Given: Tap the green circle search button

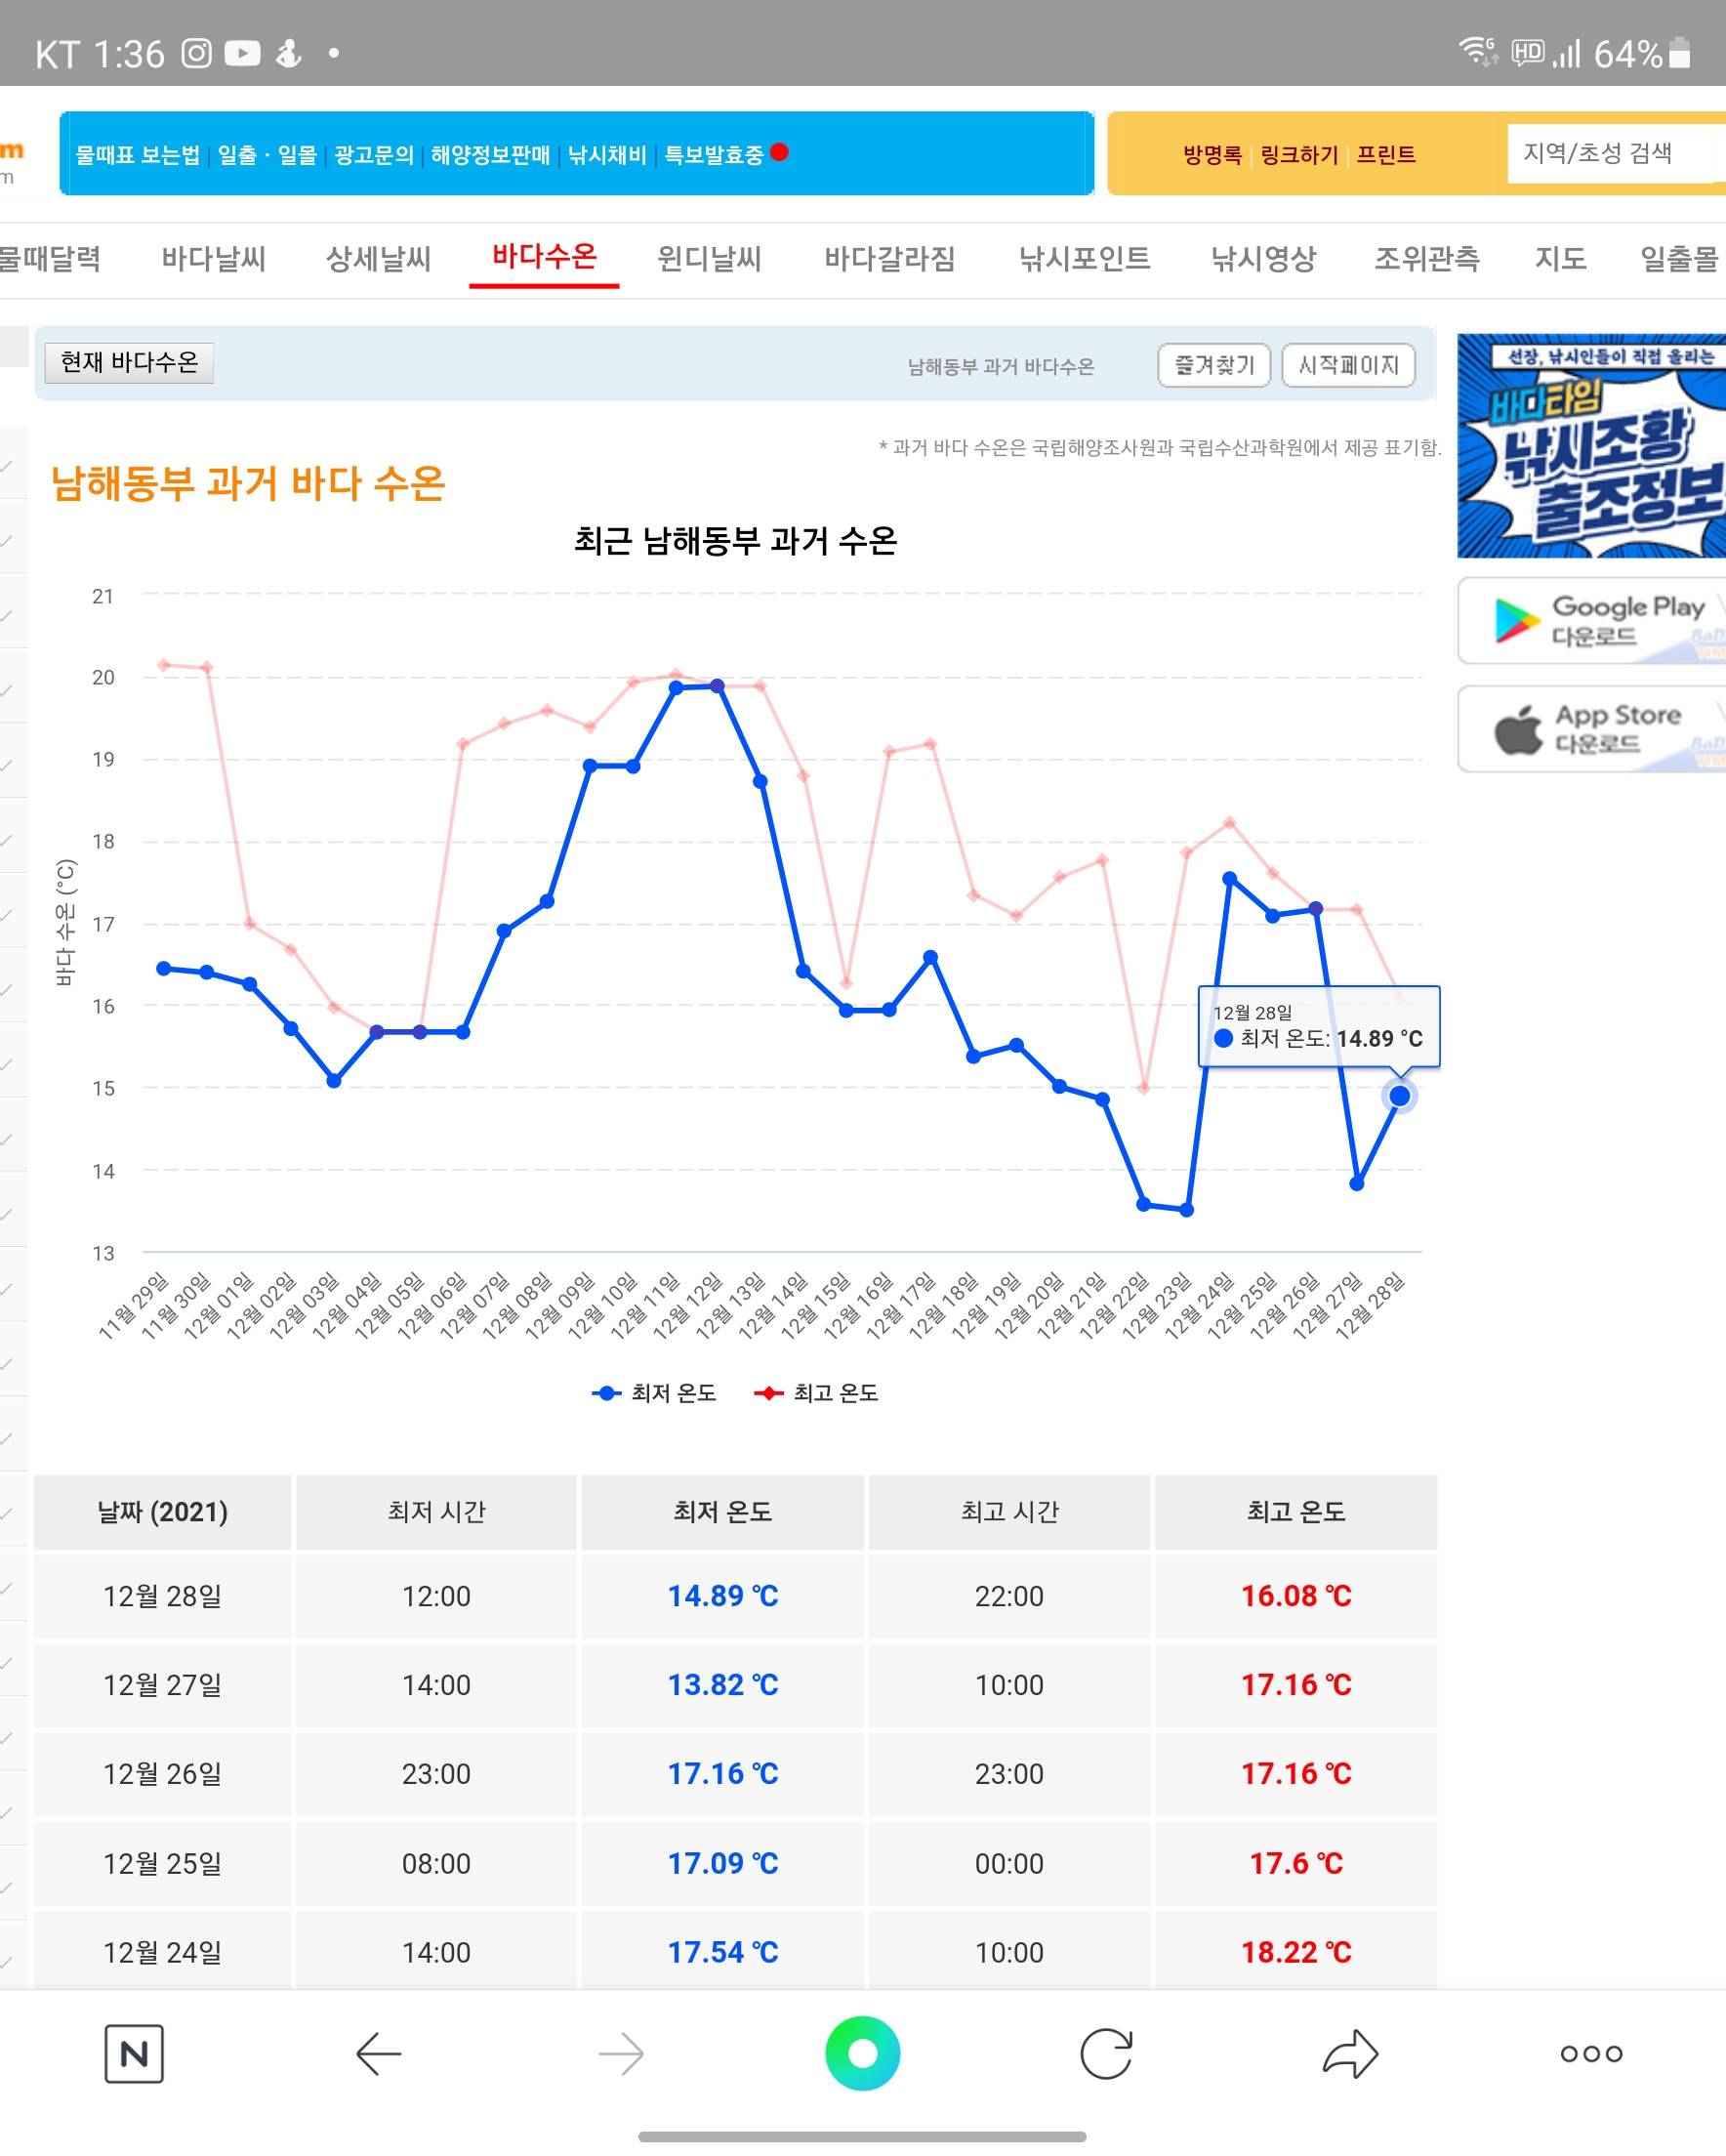Looking at the screenshot, I should [862, 2054].
